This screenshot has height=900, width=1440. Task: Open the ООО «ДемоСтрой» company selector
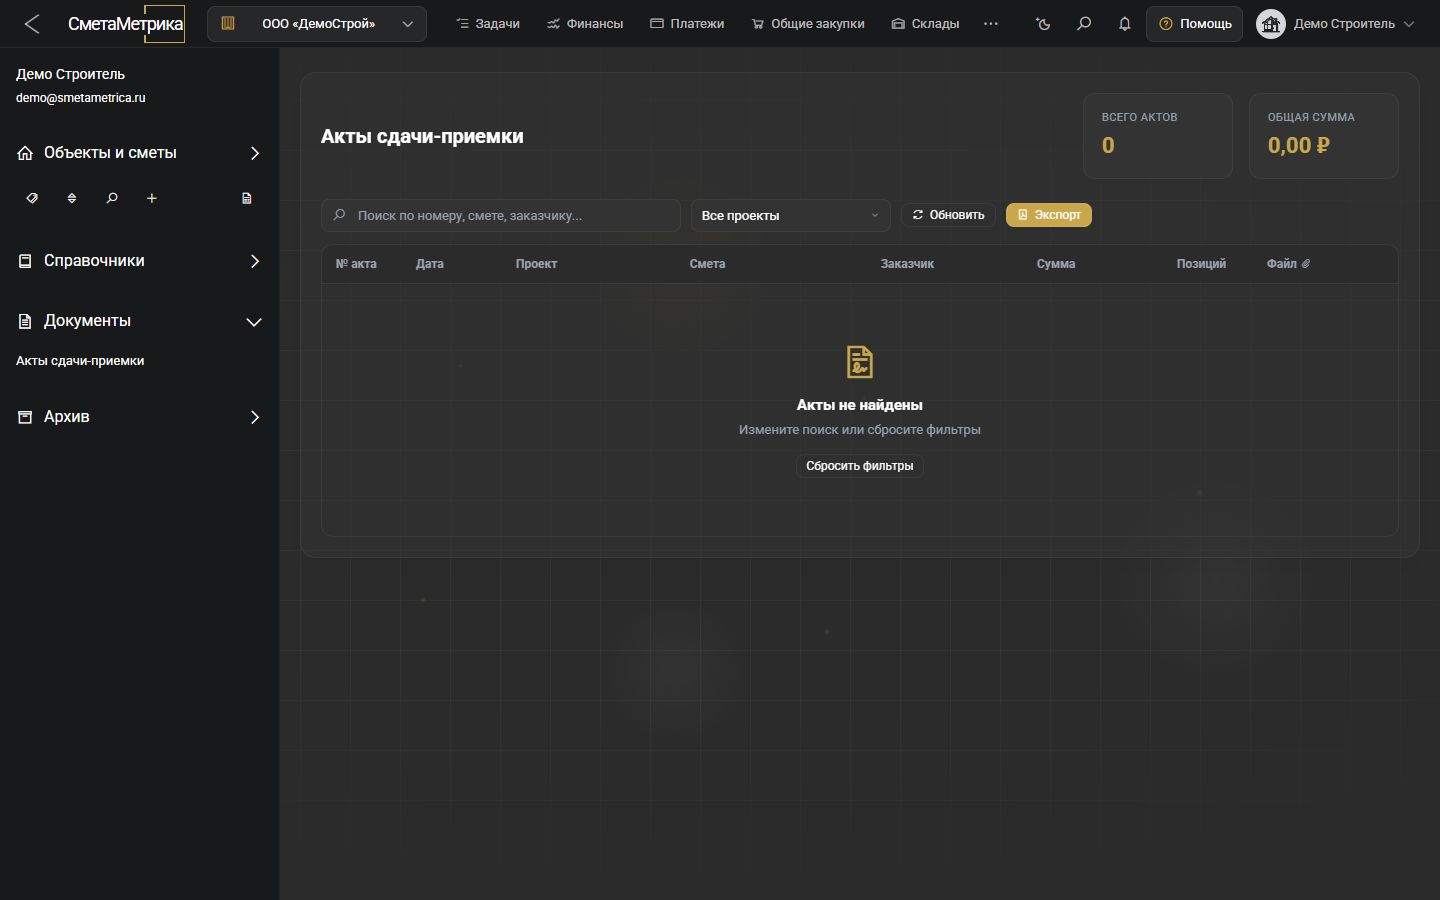point(317,24)
